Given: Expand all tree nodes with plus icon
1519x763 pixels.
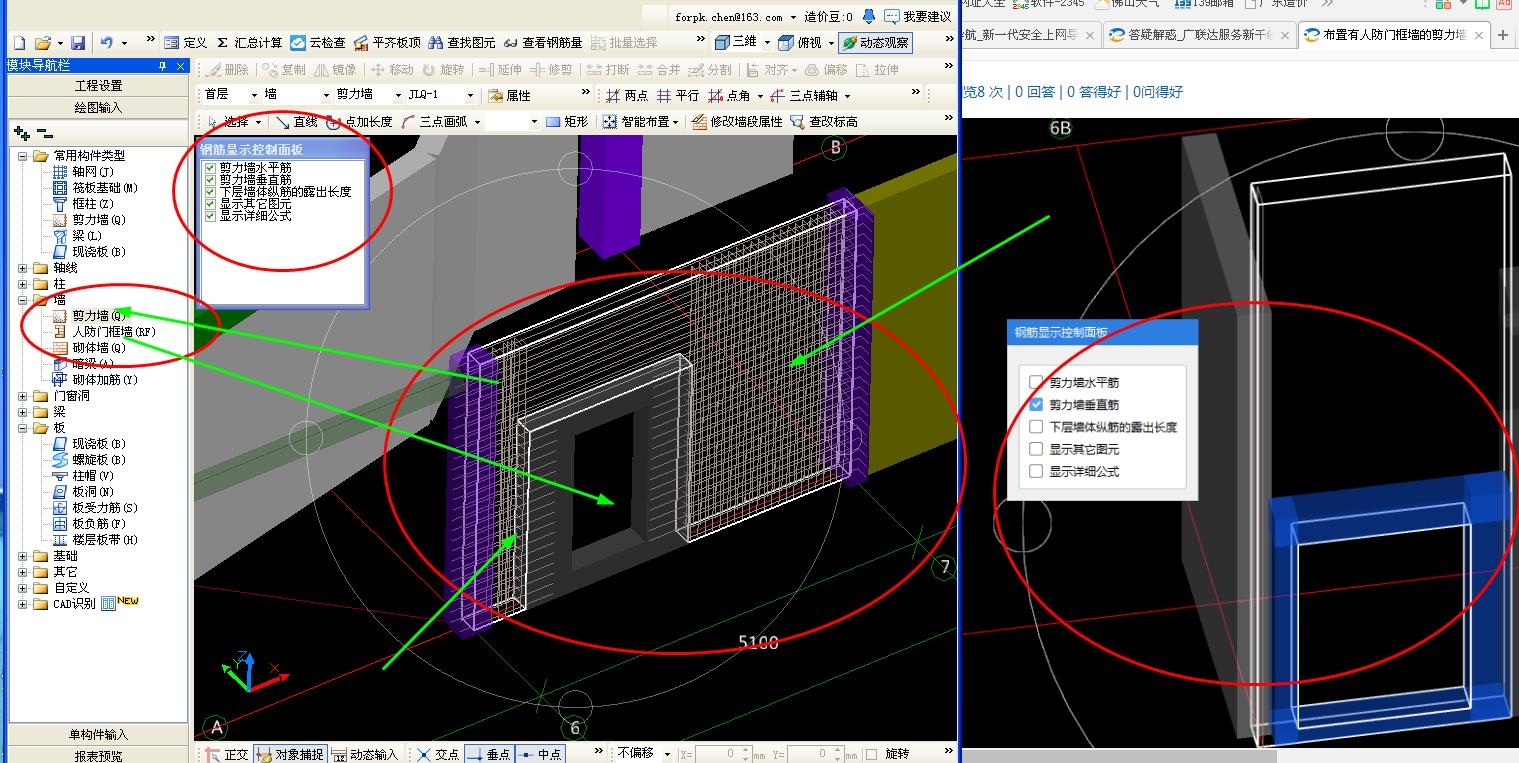Looking at the screenshot, I should 22,133.
